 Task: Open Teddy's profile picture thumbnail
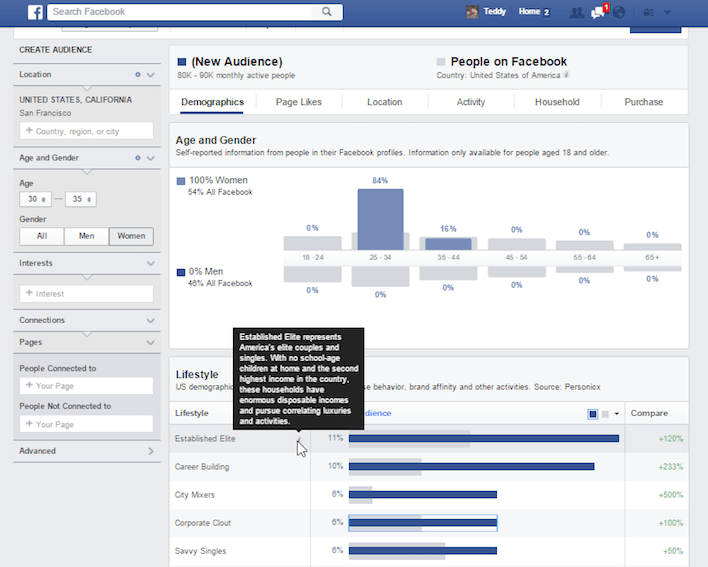[x=472, y=12]
